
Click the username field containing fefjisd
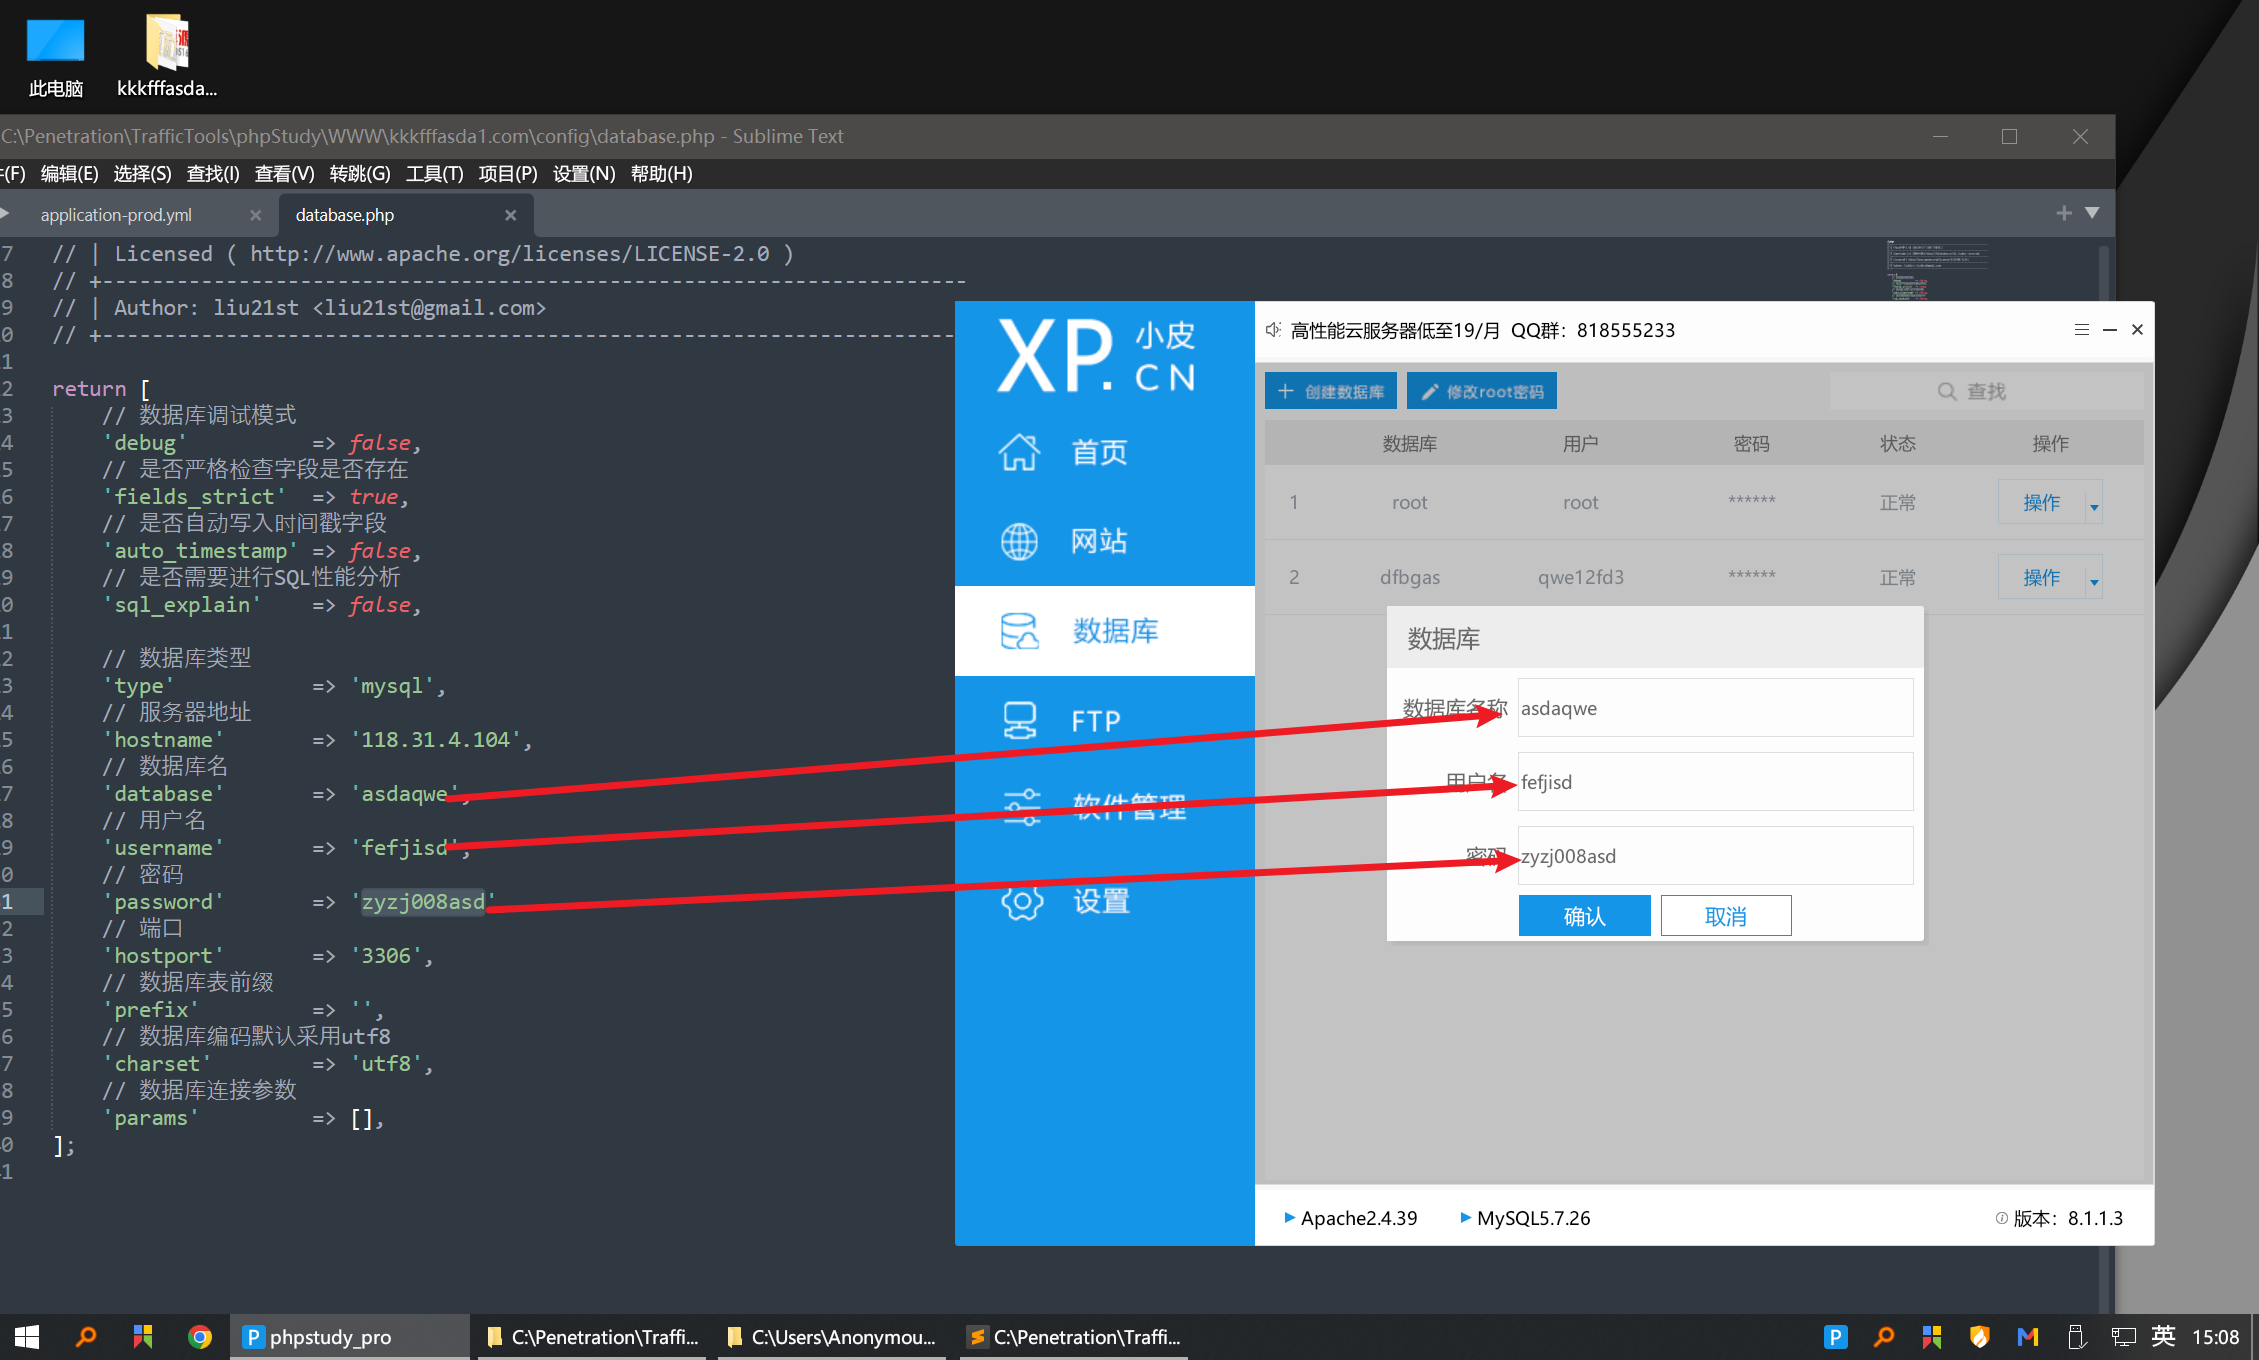(x=1715, y=782)
